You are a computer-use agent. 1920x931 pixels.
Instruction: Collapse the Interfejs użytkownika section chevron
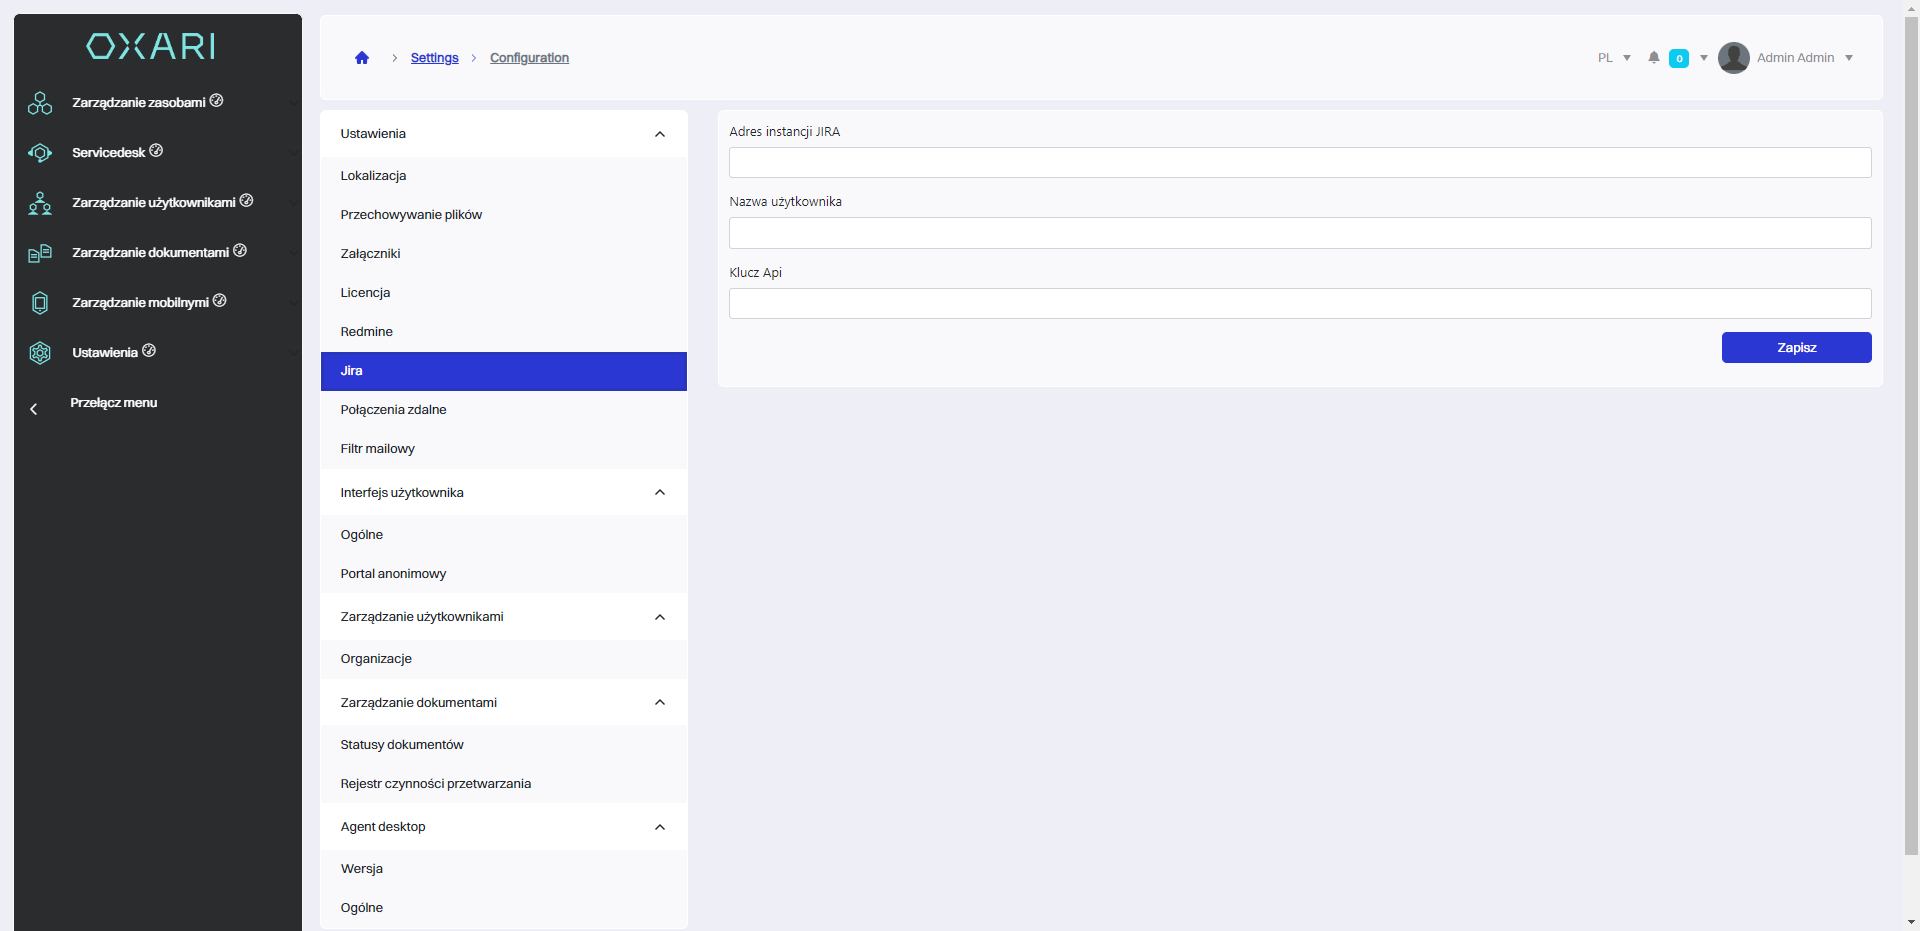[x=660, y=492]
